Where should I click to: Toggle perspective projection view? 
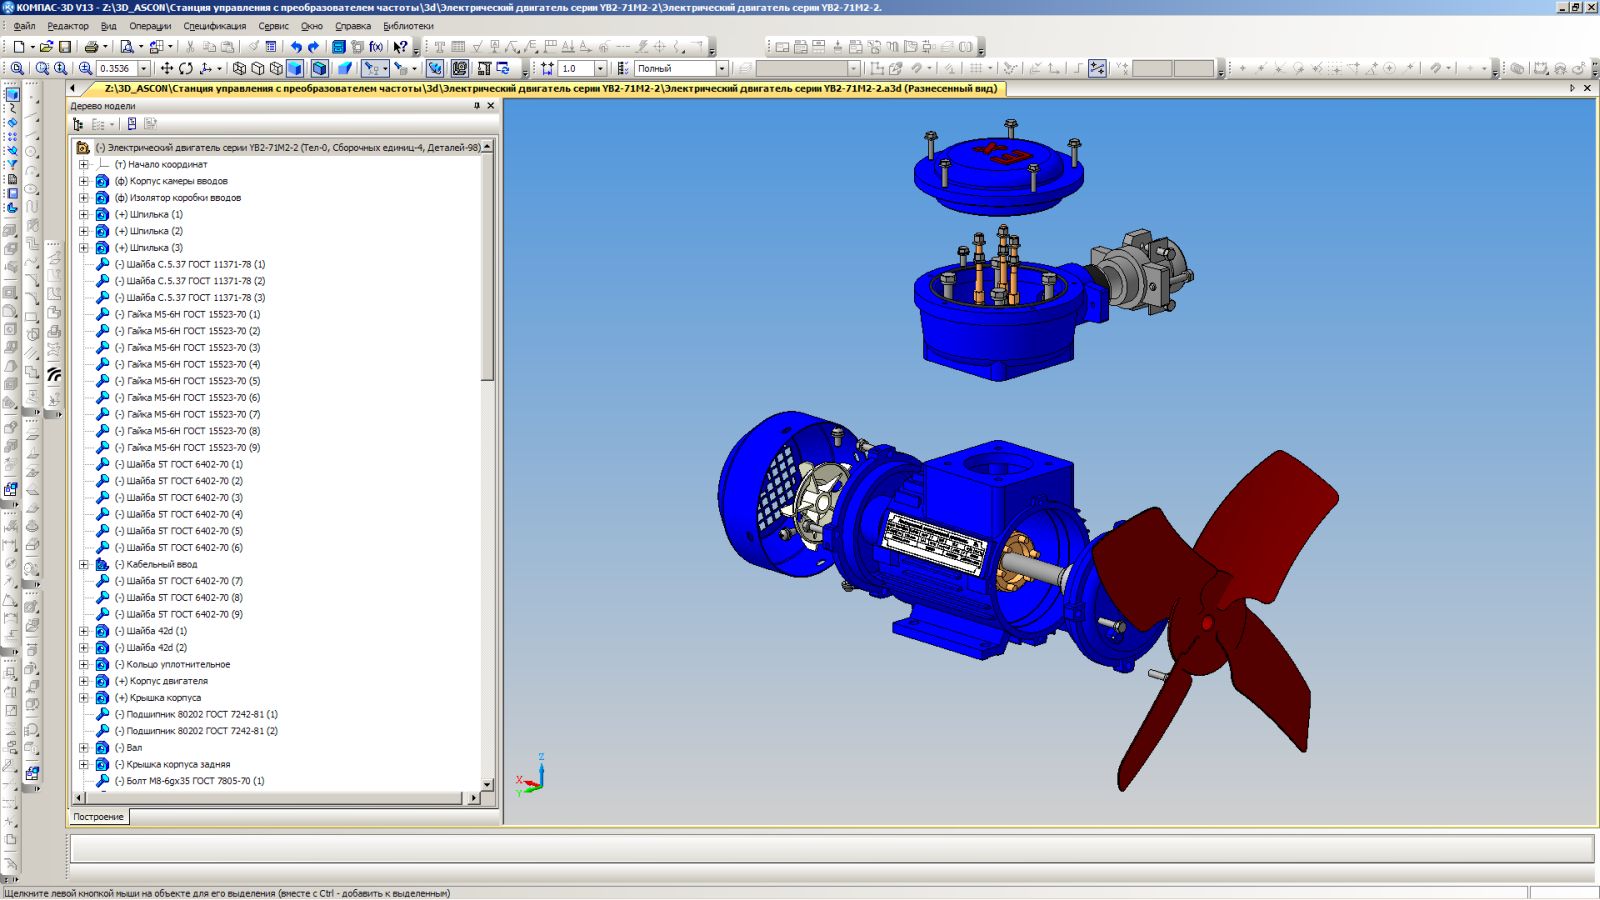pyautogui.click(x=345, y=69)
